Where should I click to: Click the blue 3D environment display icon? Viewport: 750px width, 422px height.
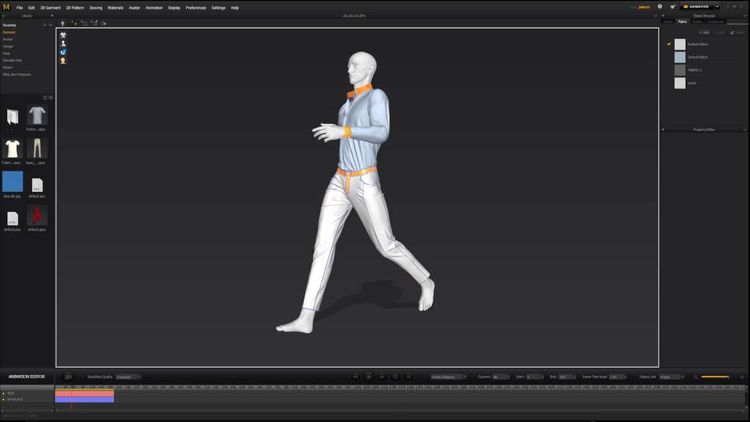click(63, 52)
